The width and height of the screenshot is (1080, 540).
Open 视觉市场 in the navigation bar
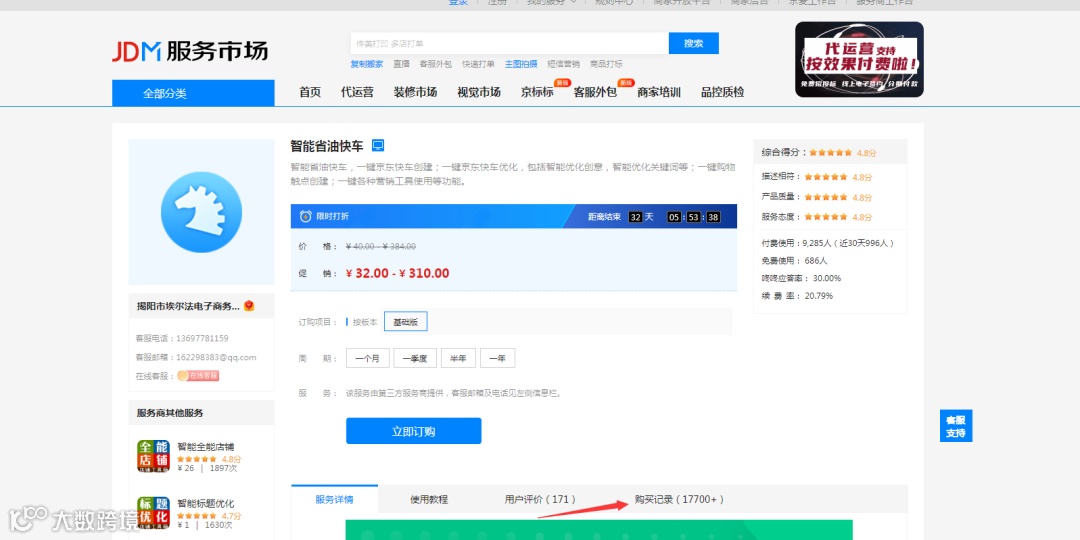tap(479, 92)
